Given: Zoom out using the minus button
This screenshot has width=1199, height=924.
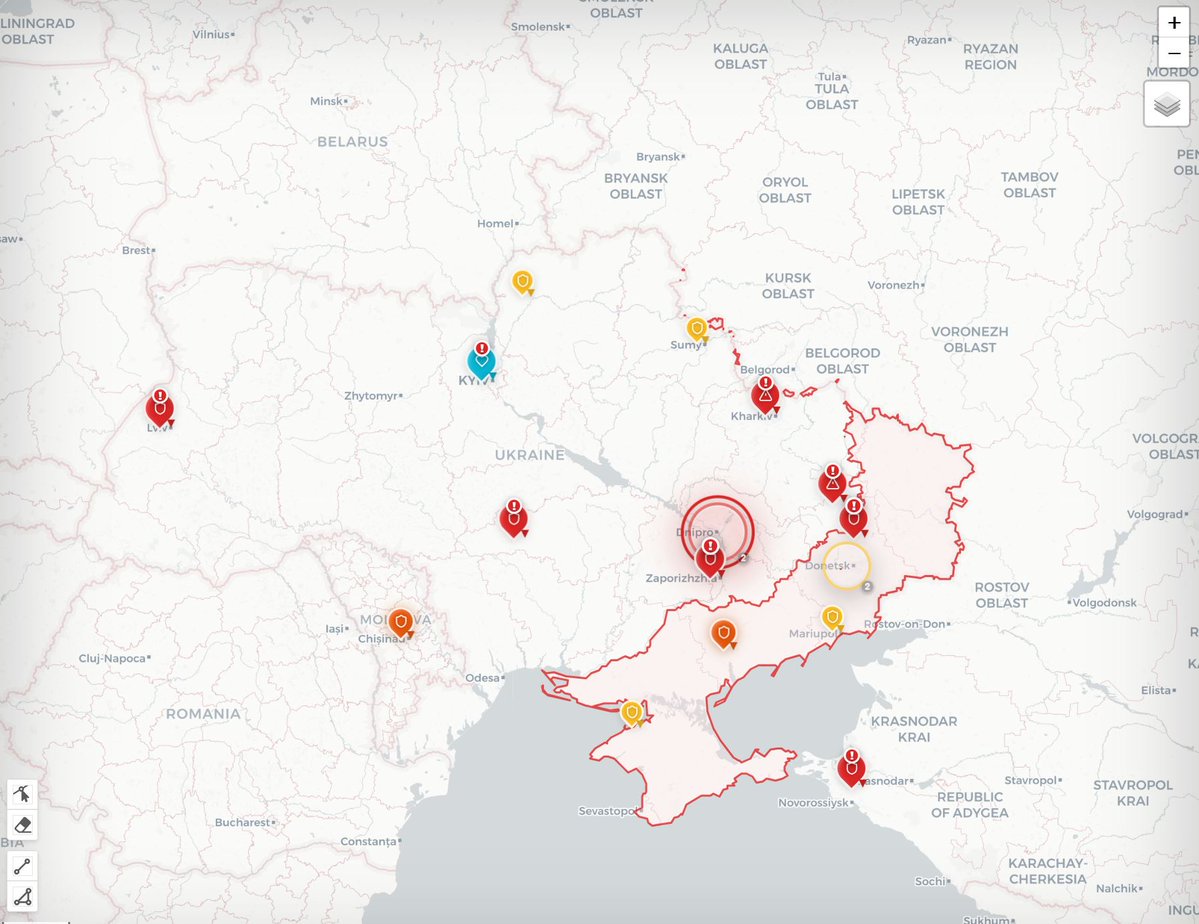Looking at the screenshot, I should (x=1174, y=52).
